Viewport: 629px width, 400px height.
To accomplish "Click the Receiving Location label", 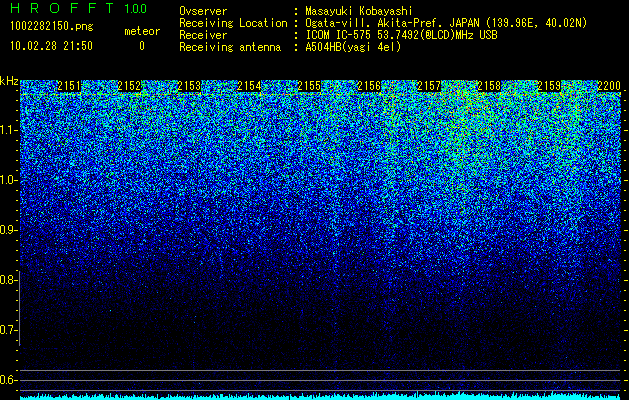I will pyautogui.click(x=233, y=23).
